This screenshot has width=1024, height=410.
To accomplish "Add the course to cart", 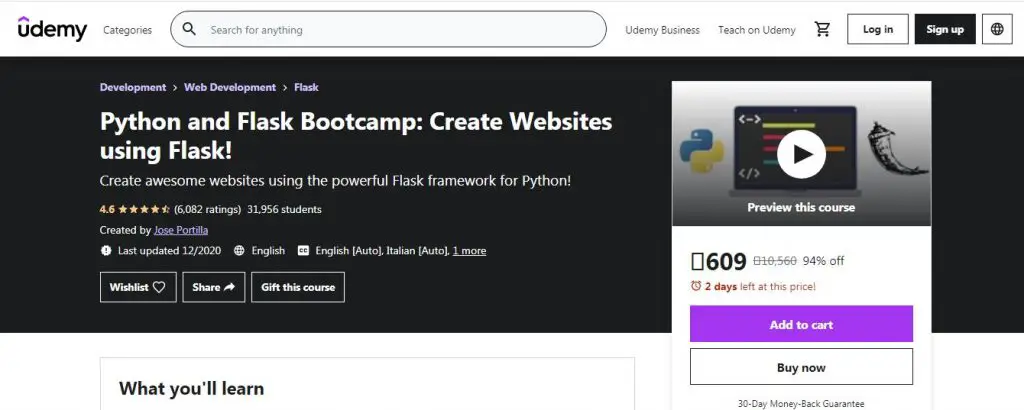I will pyautogui.click(x=801, y=324).
